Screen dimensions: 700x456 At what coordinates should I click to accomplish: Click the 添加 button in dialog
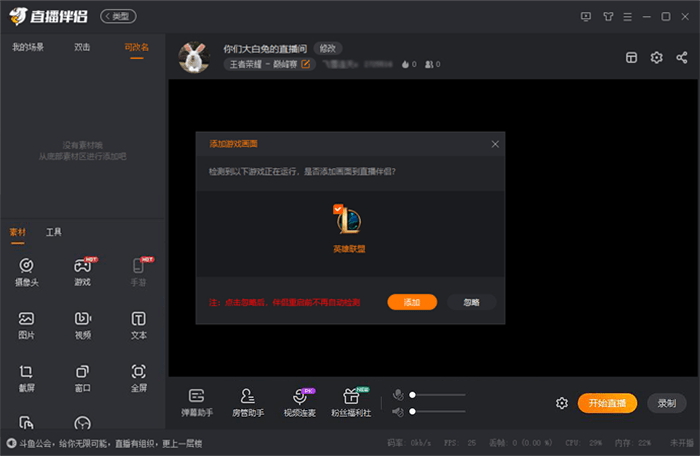tap(412, 302)
